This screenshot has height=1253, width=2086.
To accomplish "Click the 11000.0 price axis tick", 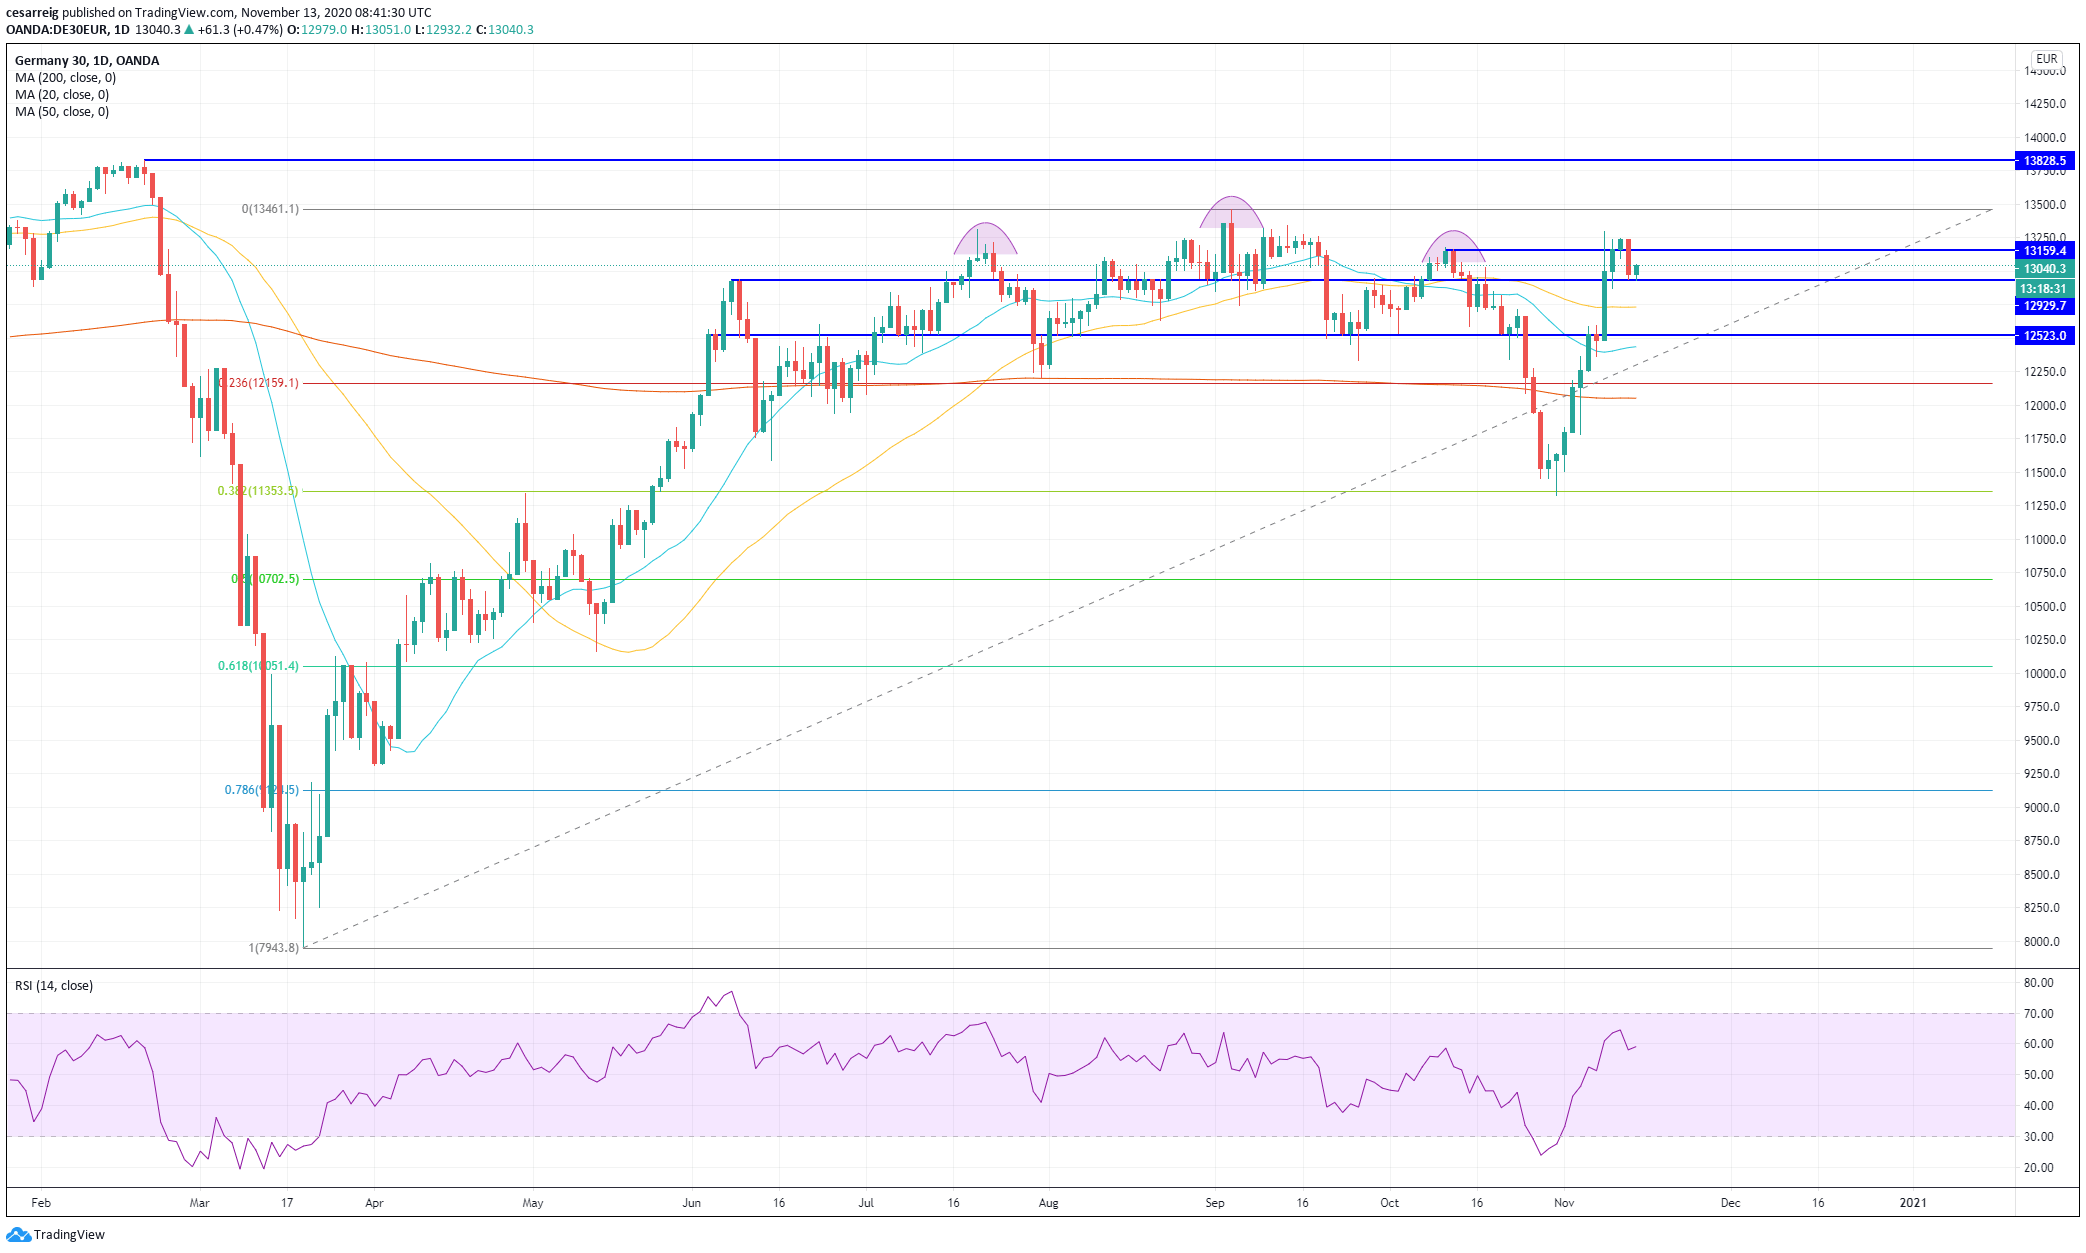I will [x=2045, y=540].
